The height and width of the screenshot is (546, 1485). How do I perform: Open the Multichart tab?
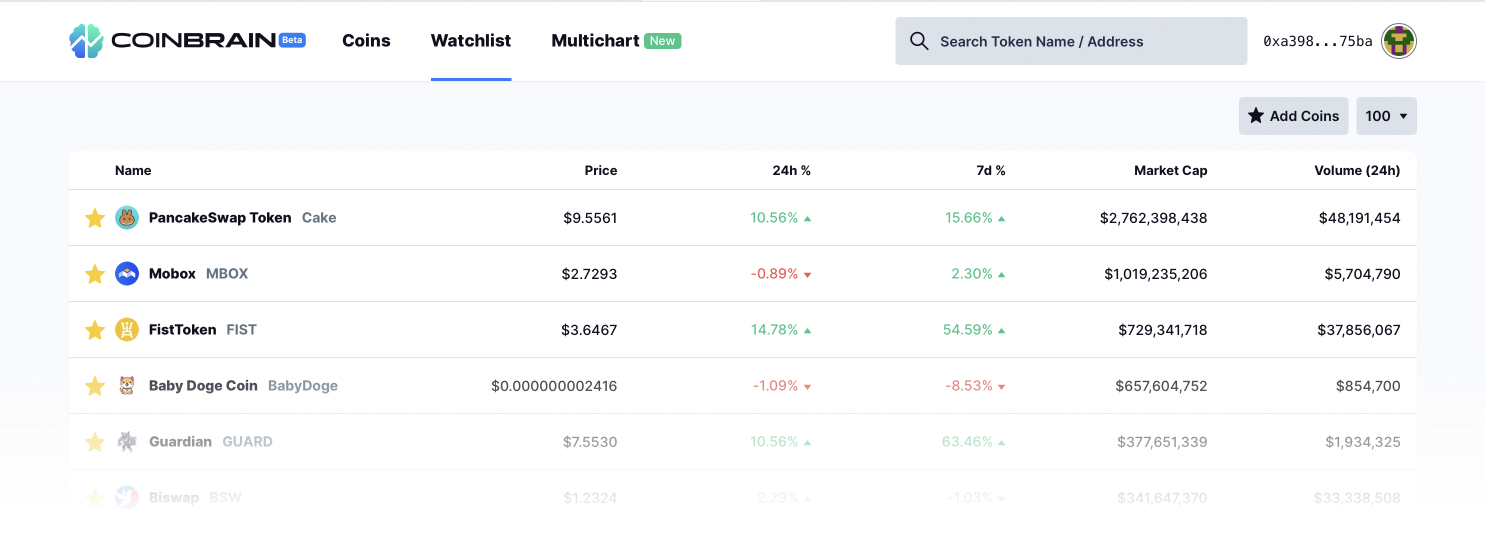point(595,41)
